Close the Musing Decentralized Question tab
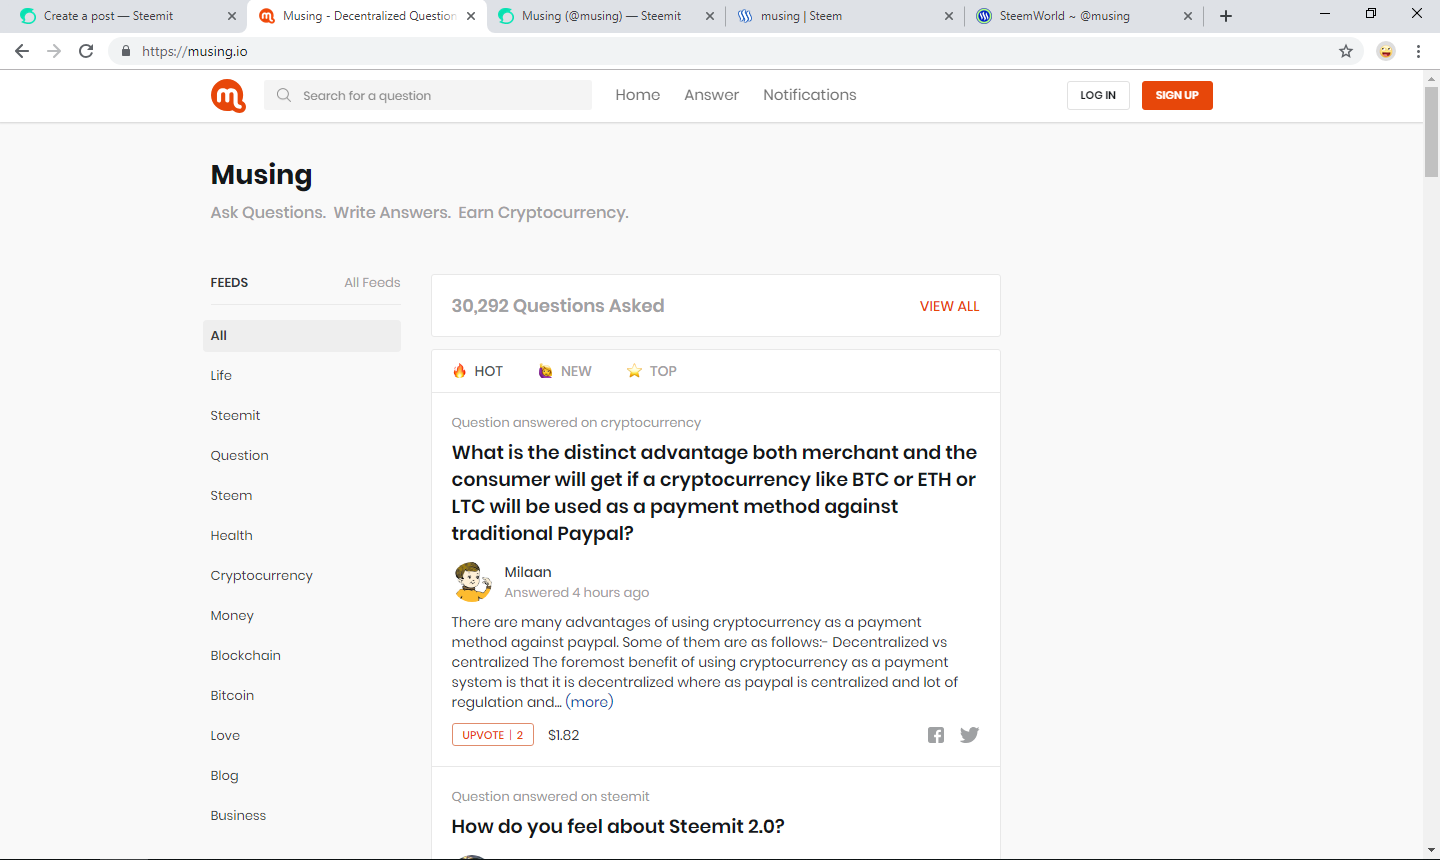 coord(471,16)
